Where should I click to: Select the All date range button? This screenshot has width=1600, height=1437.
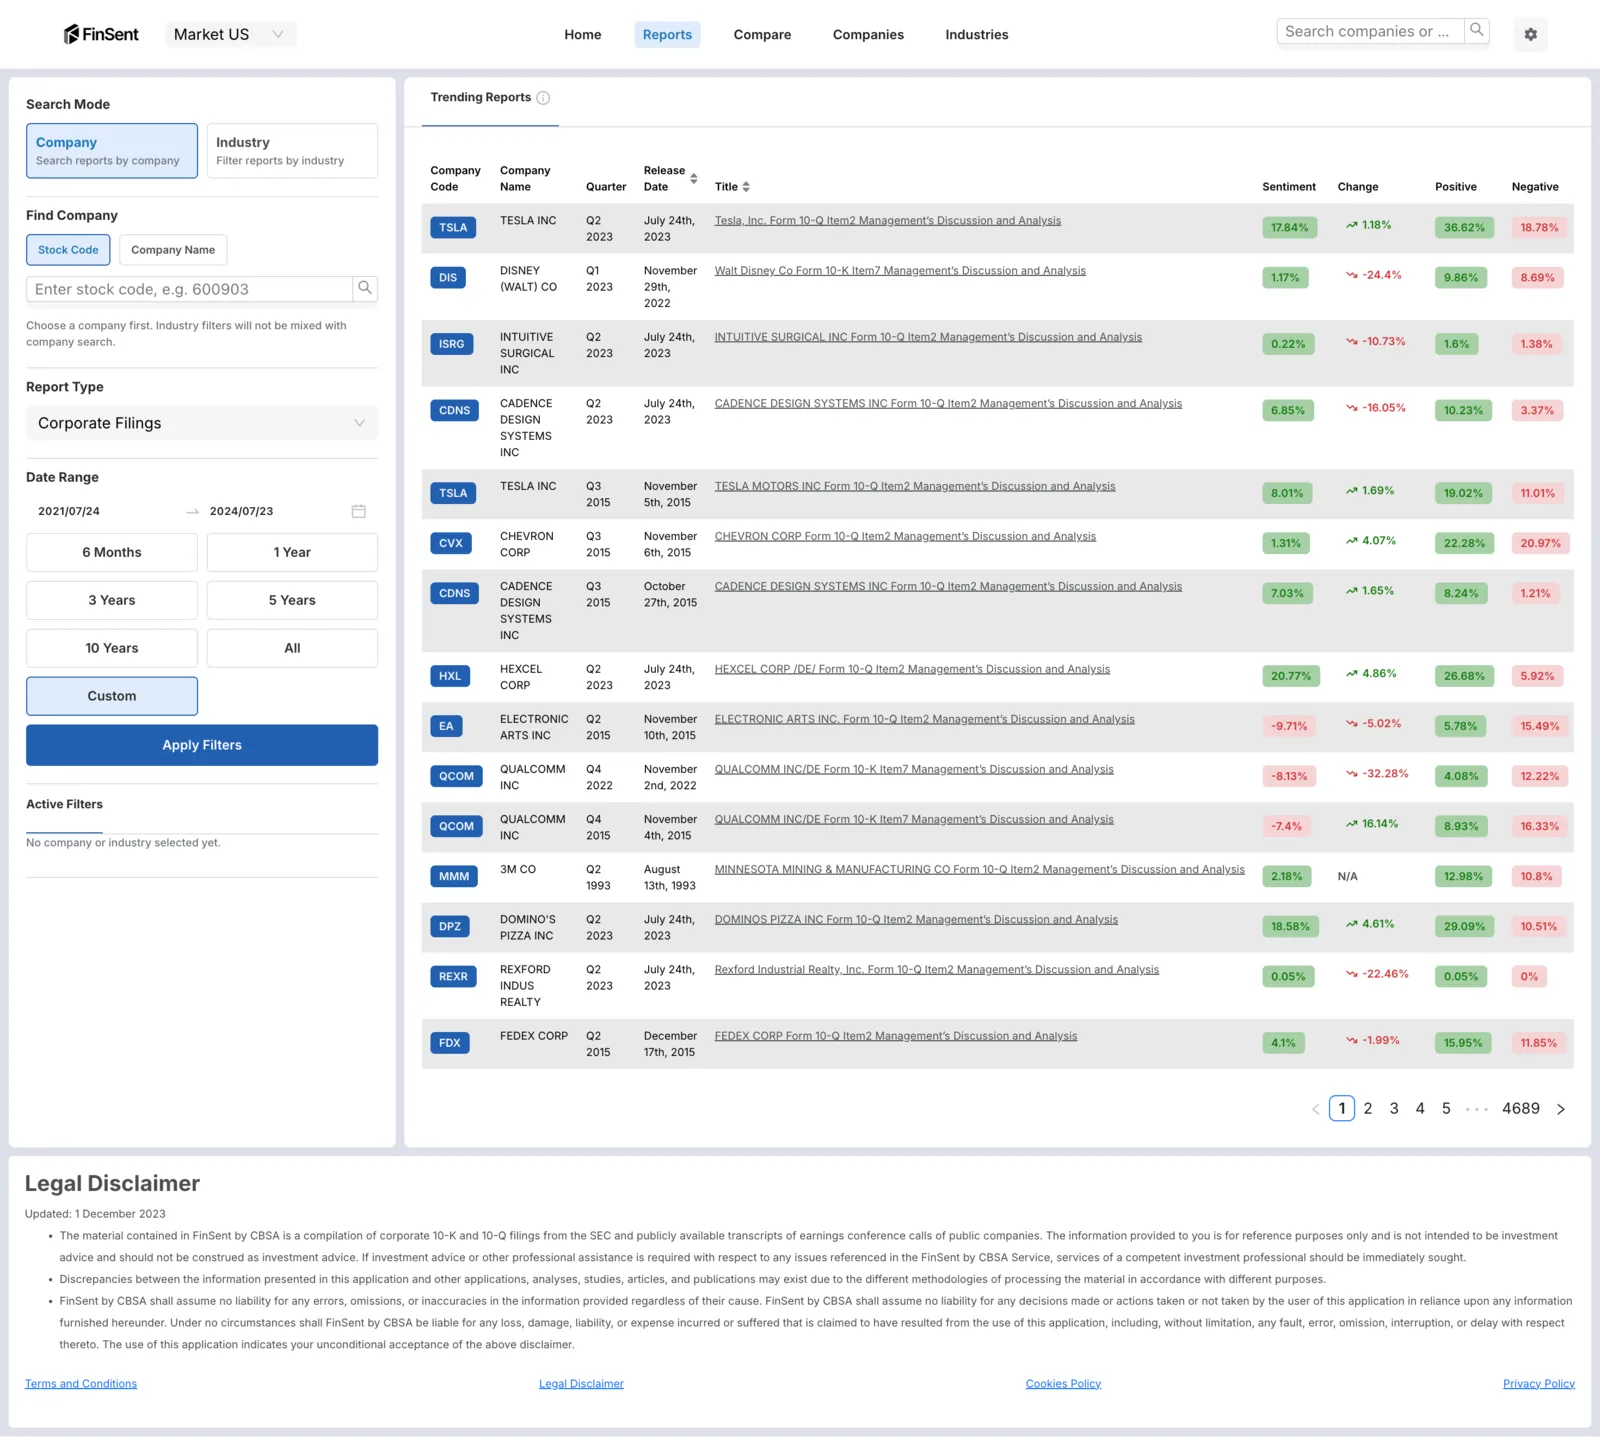click(x=292, y=648)
